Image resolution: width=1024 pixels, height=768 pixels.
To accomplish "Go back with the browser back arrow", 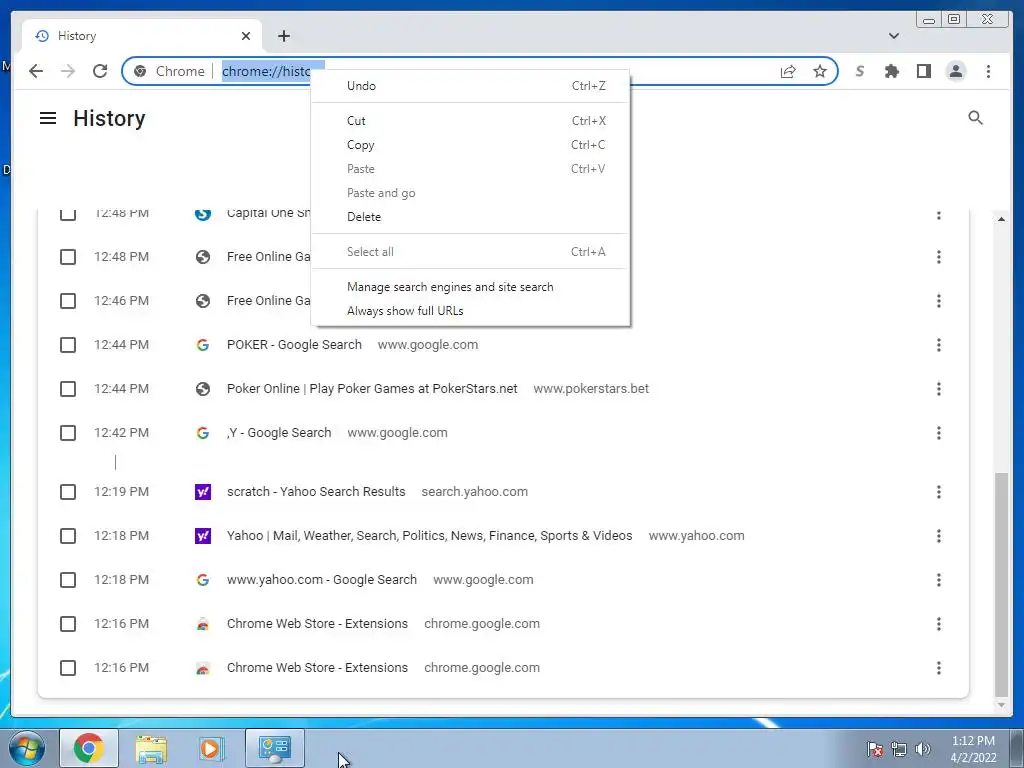I will point(36,71).
